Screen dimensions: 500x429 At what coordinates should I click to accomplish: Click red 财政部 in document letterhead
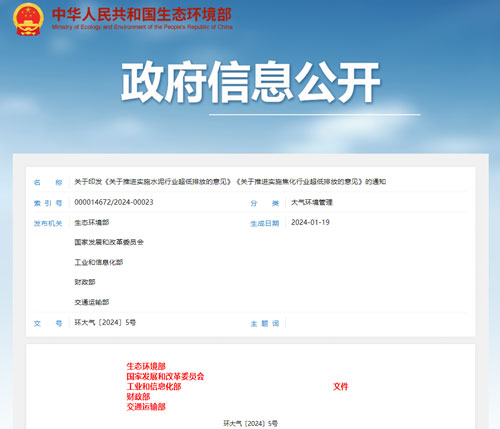click(x=138, y=396)
